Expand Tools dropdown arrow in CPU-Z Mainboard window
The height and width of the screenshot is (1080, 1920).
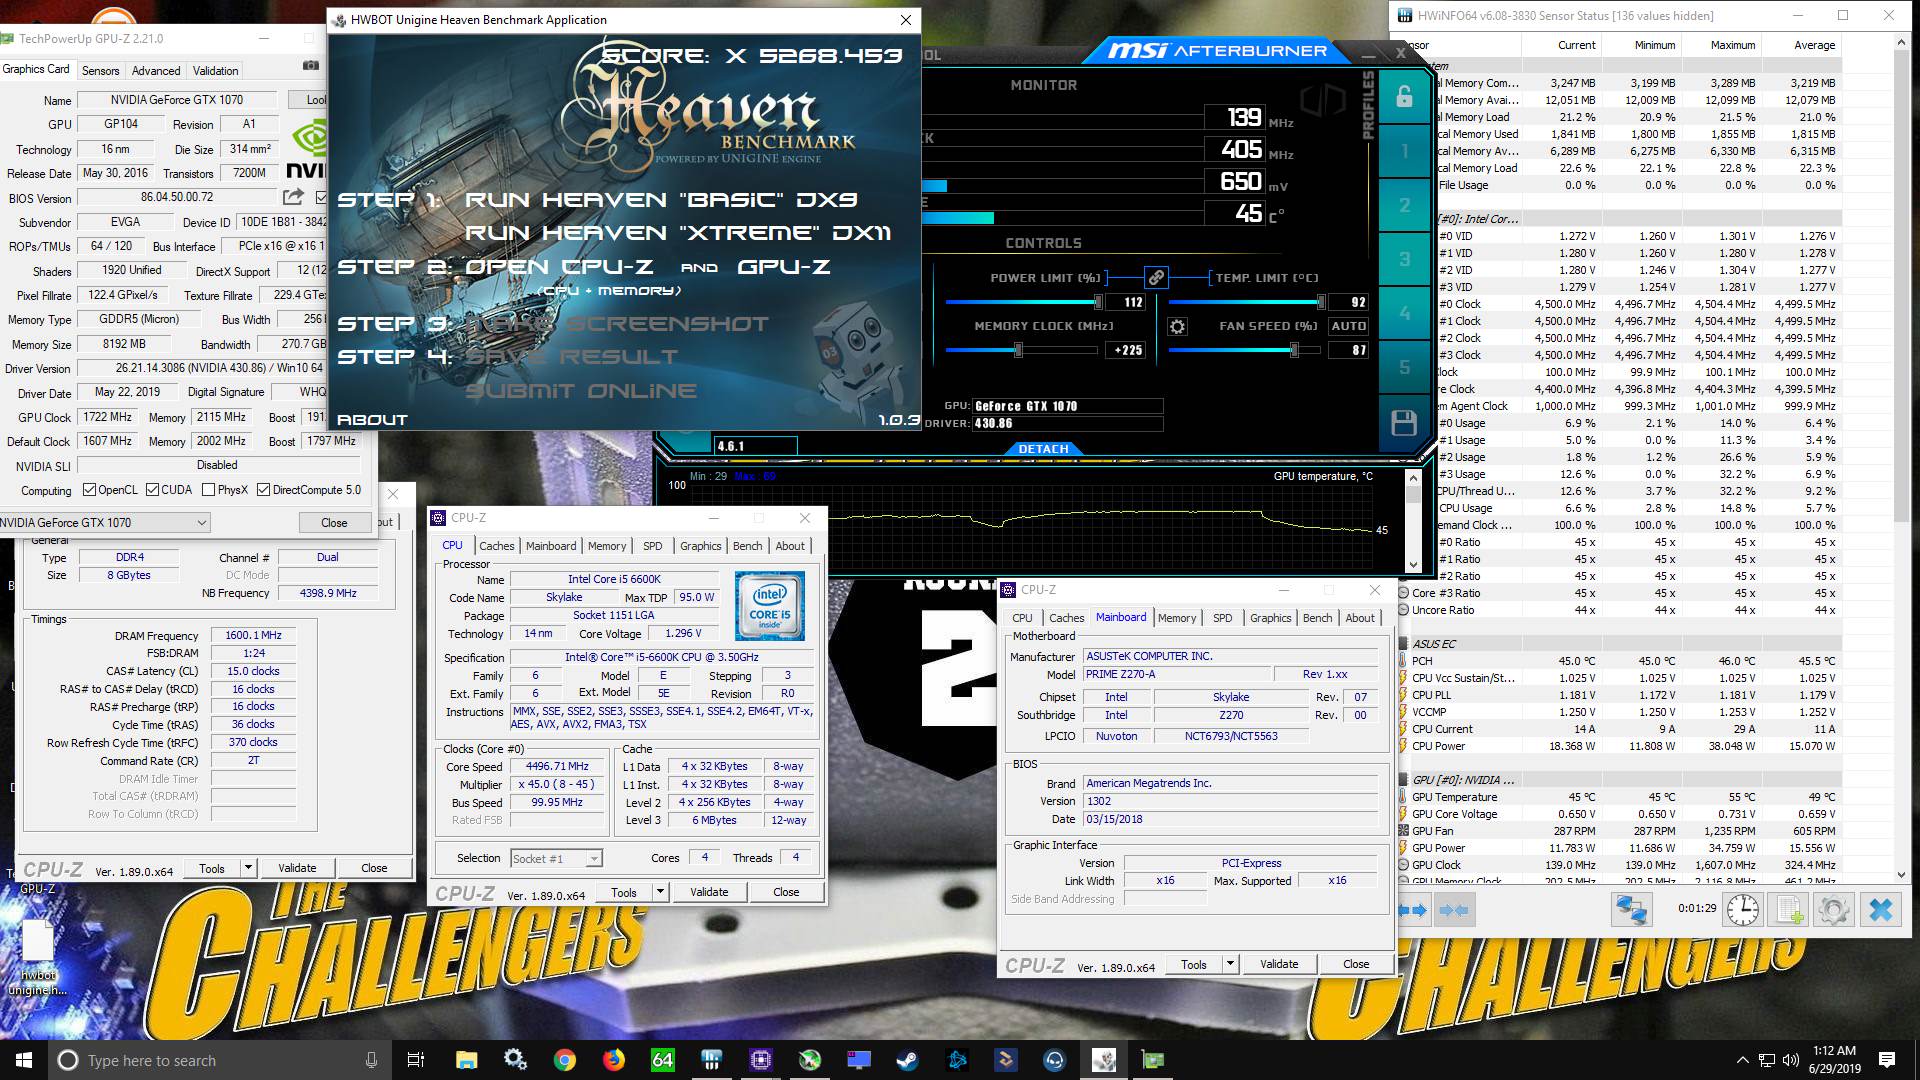1230,964
